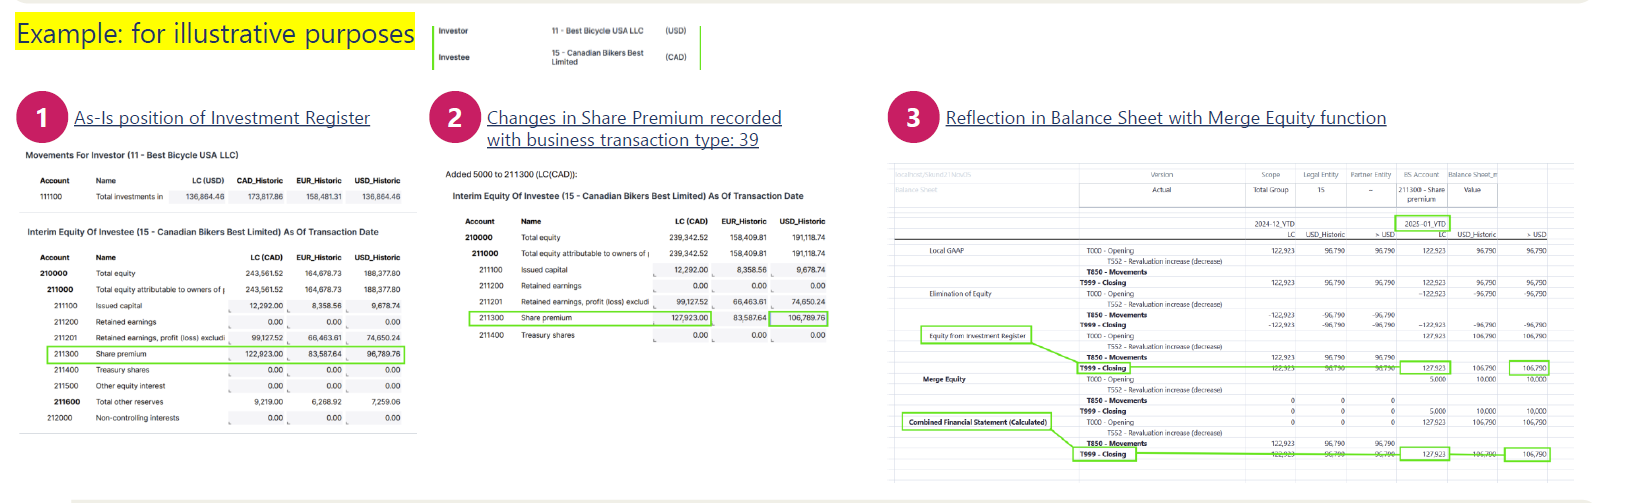Click the pink number 3 circle badge

click(x=913, y=118)
